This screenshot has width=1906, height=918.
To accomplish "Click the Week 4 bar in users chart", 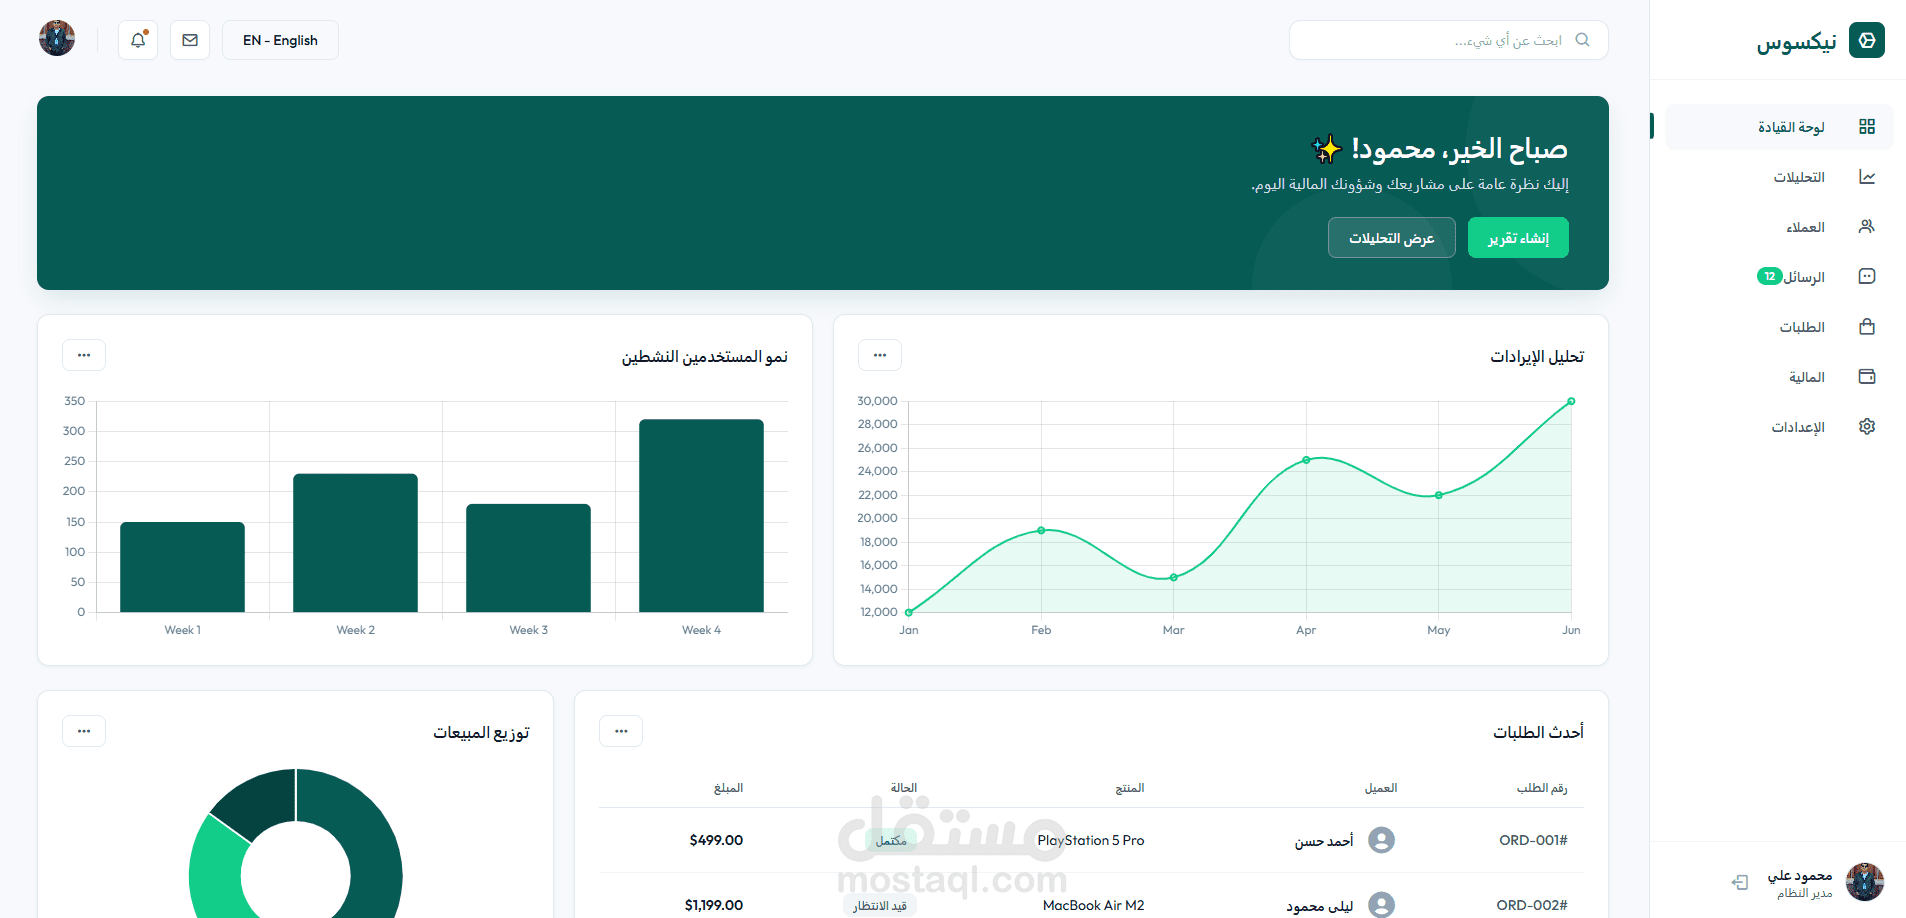I will (x=701, y=516).
